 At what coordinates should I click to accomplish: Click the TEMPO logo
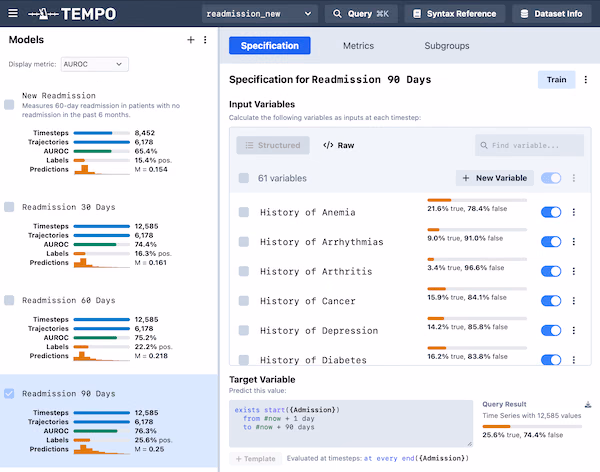tap(72, 14)
